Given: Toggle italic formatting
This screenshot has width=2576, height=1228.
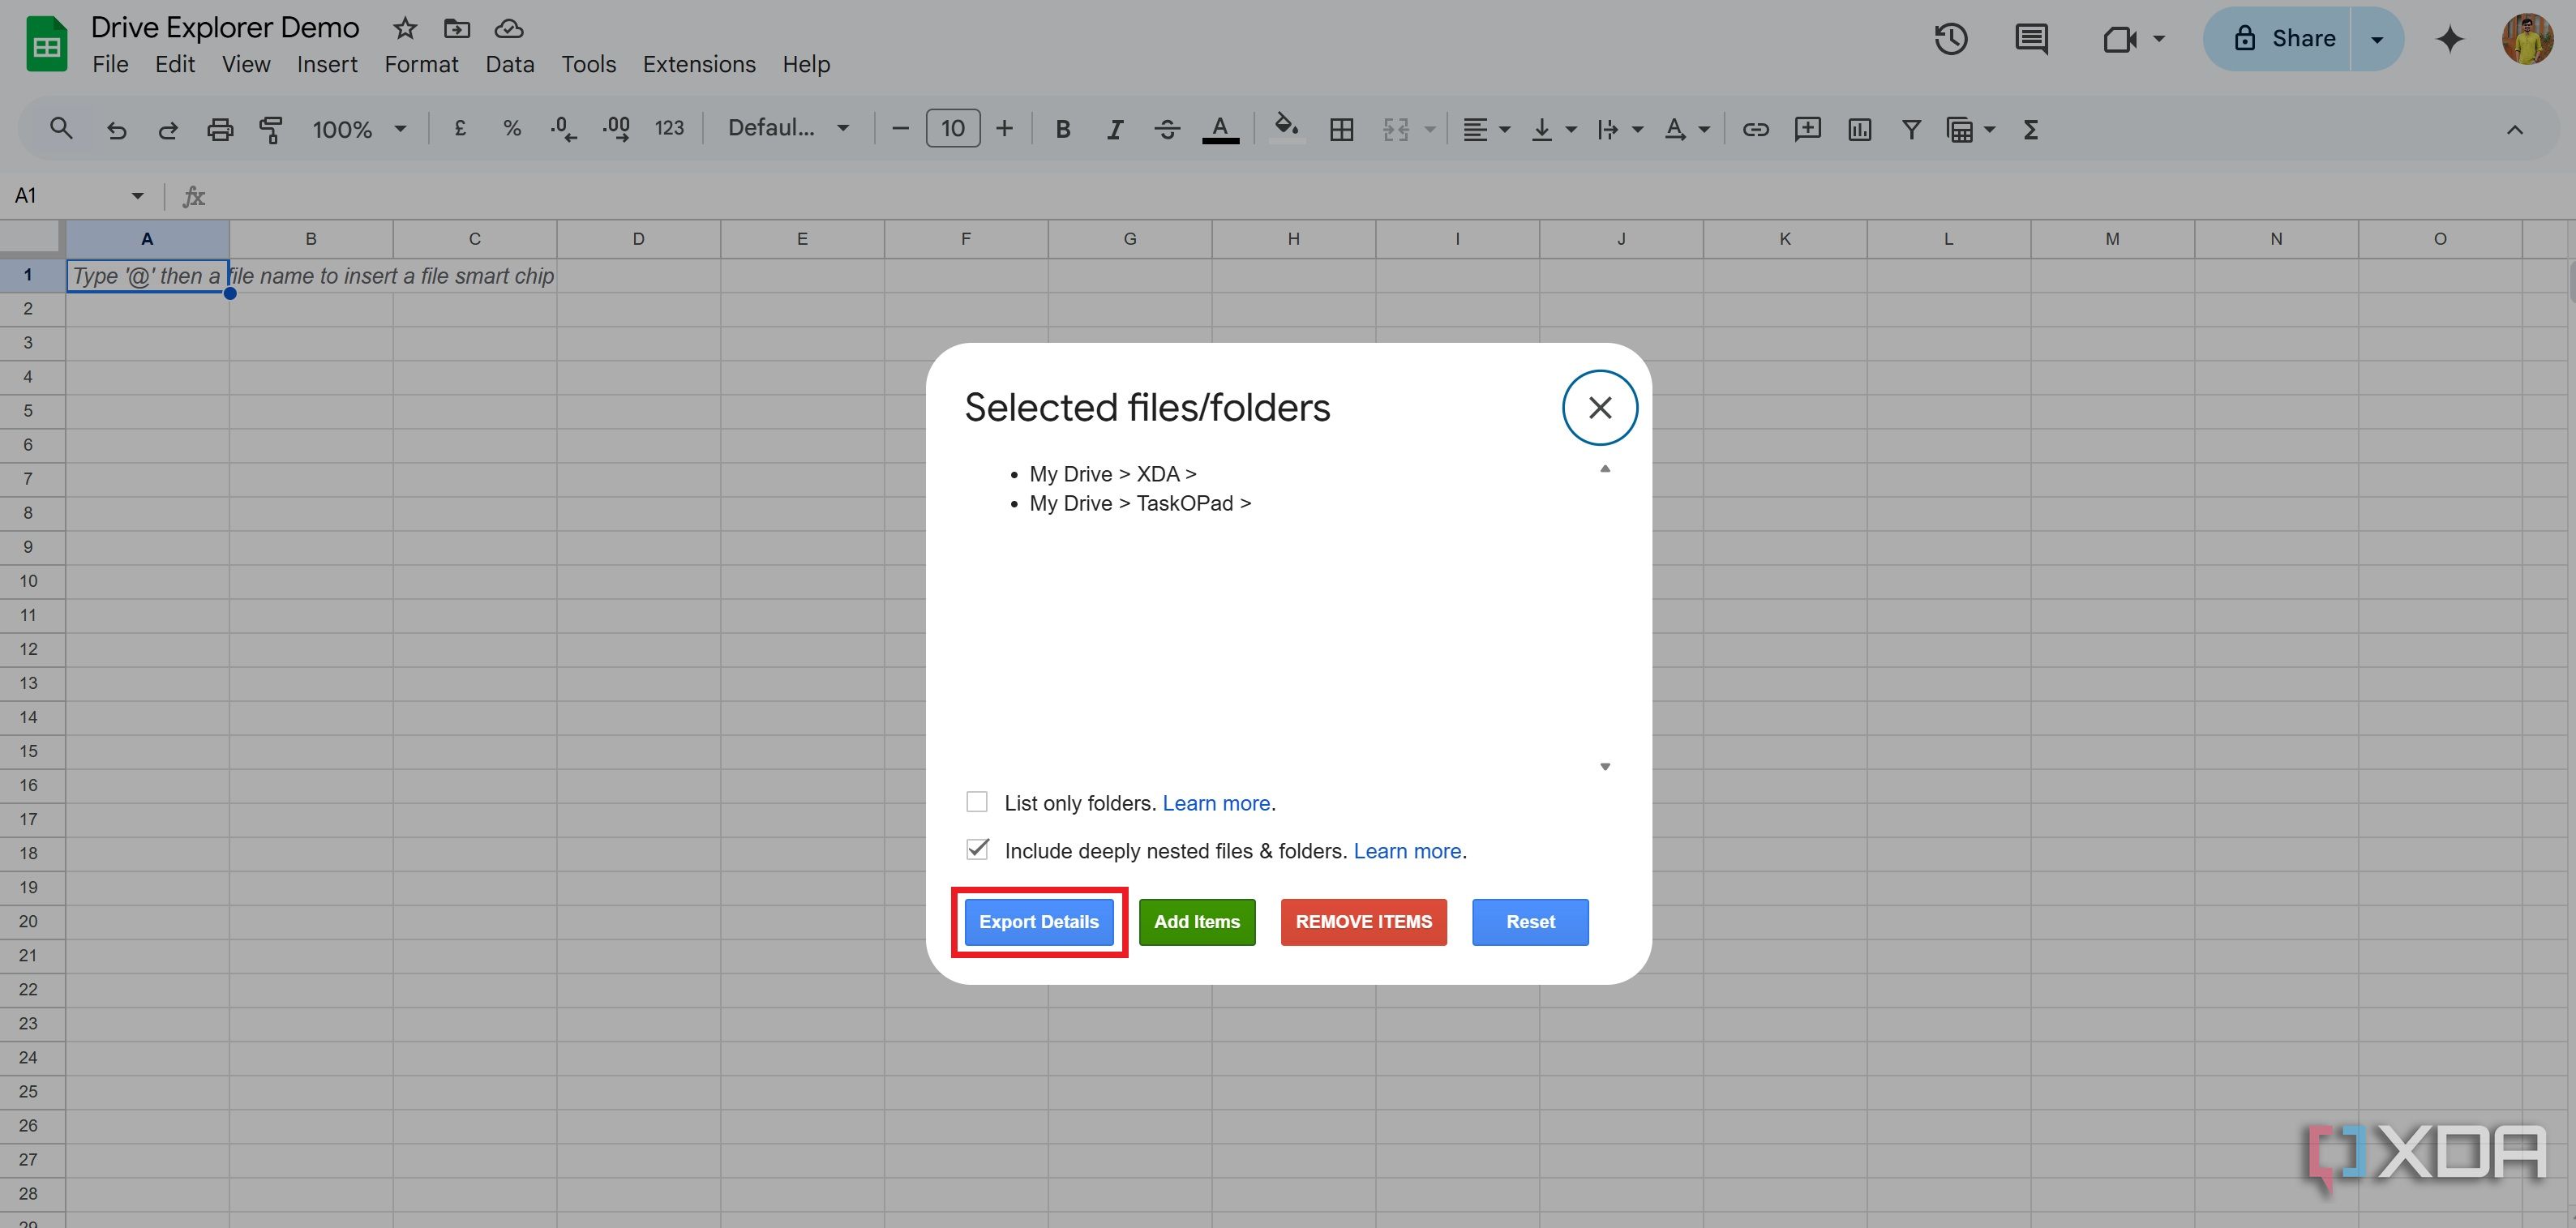Looking at the screenshot, I should [x=1115, y=129].
